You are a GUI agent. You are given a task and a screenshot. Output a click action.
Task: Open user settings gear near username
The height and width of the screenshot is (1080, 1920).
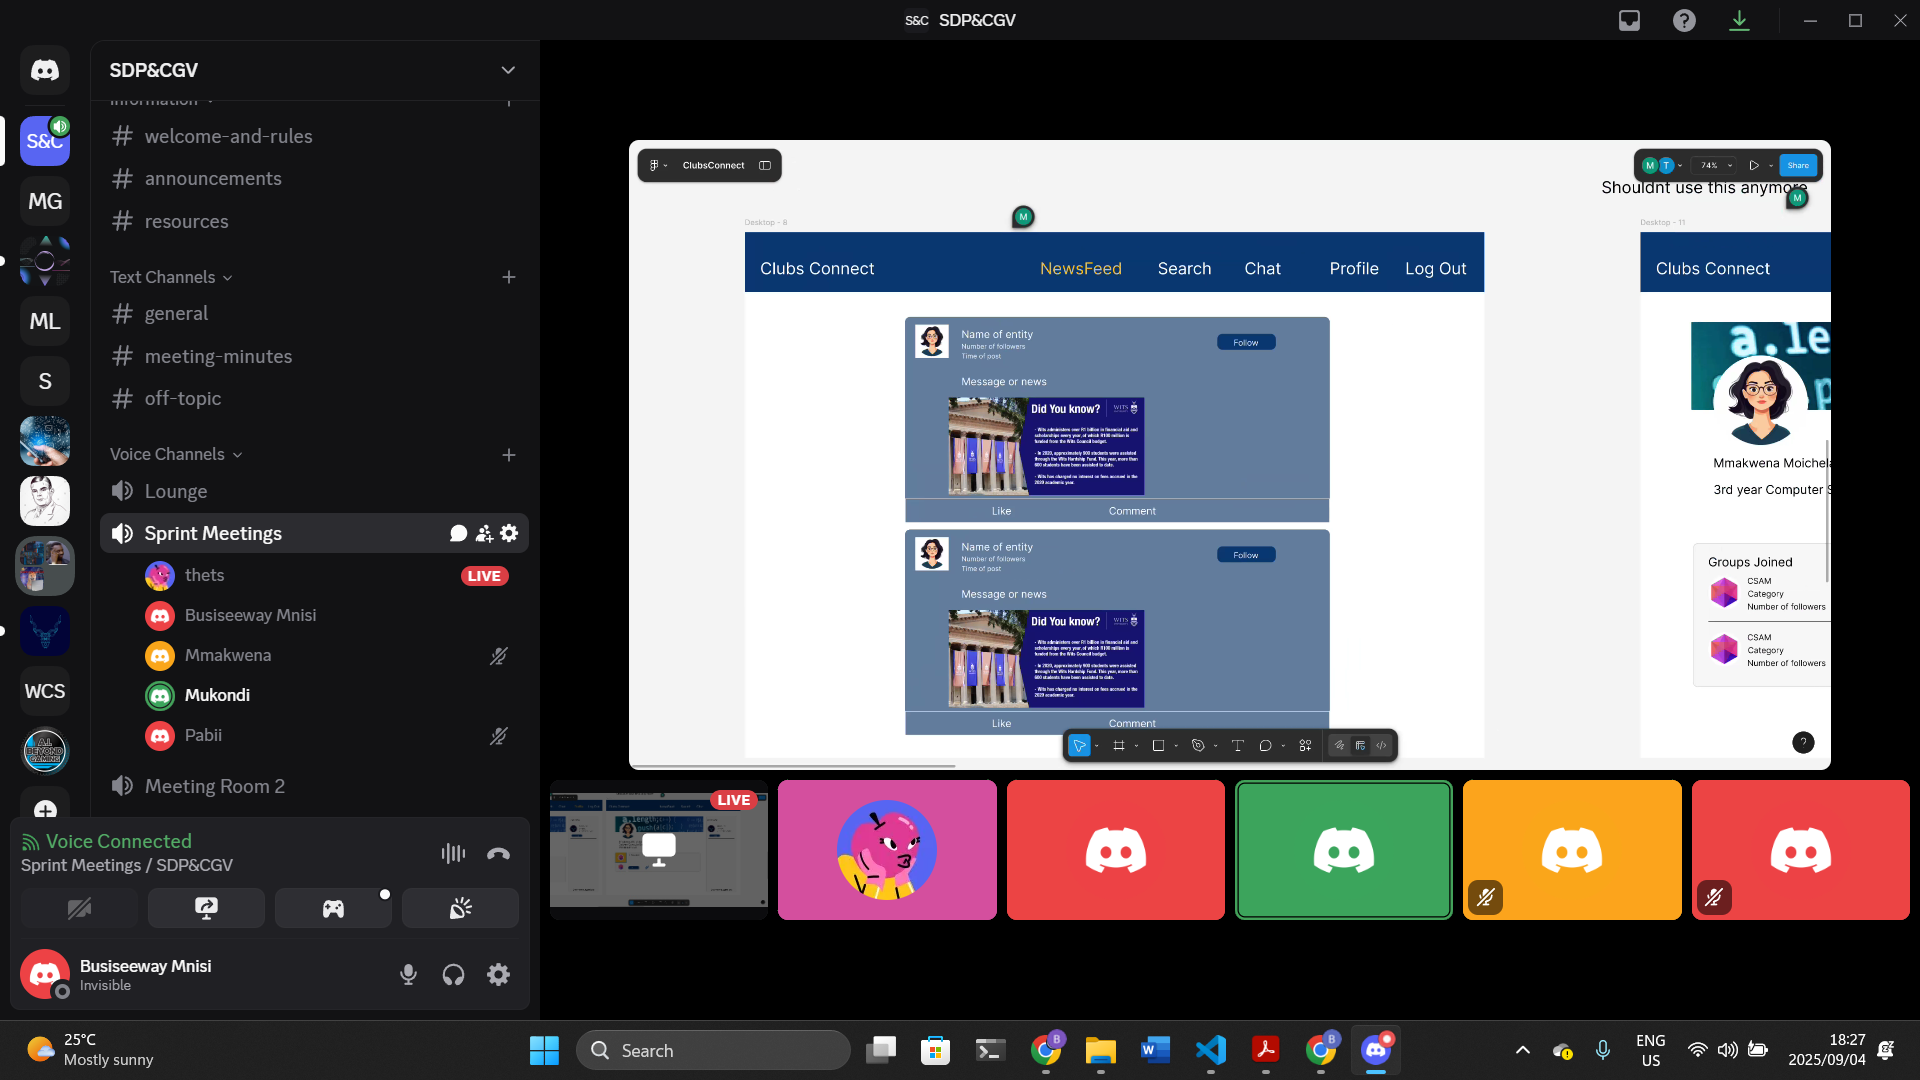pyautogui.click(x=498, y=974)
